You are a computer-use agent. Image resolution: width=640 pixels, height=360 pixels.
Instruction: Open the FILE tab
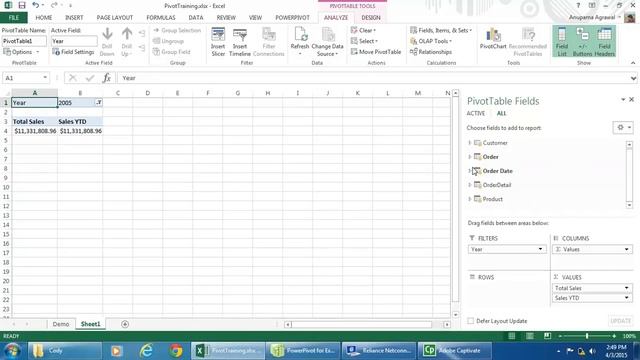(13, 18)
